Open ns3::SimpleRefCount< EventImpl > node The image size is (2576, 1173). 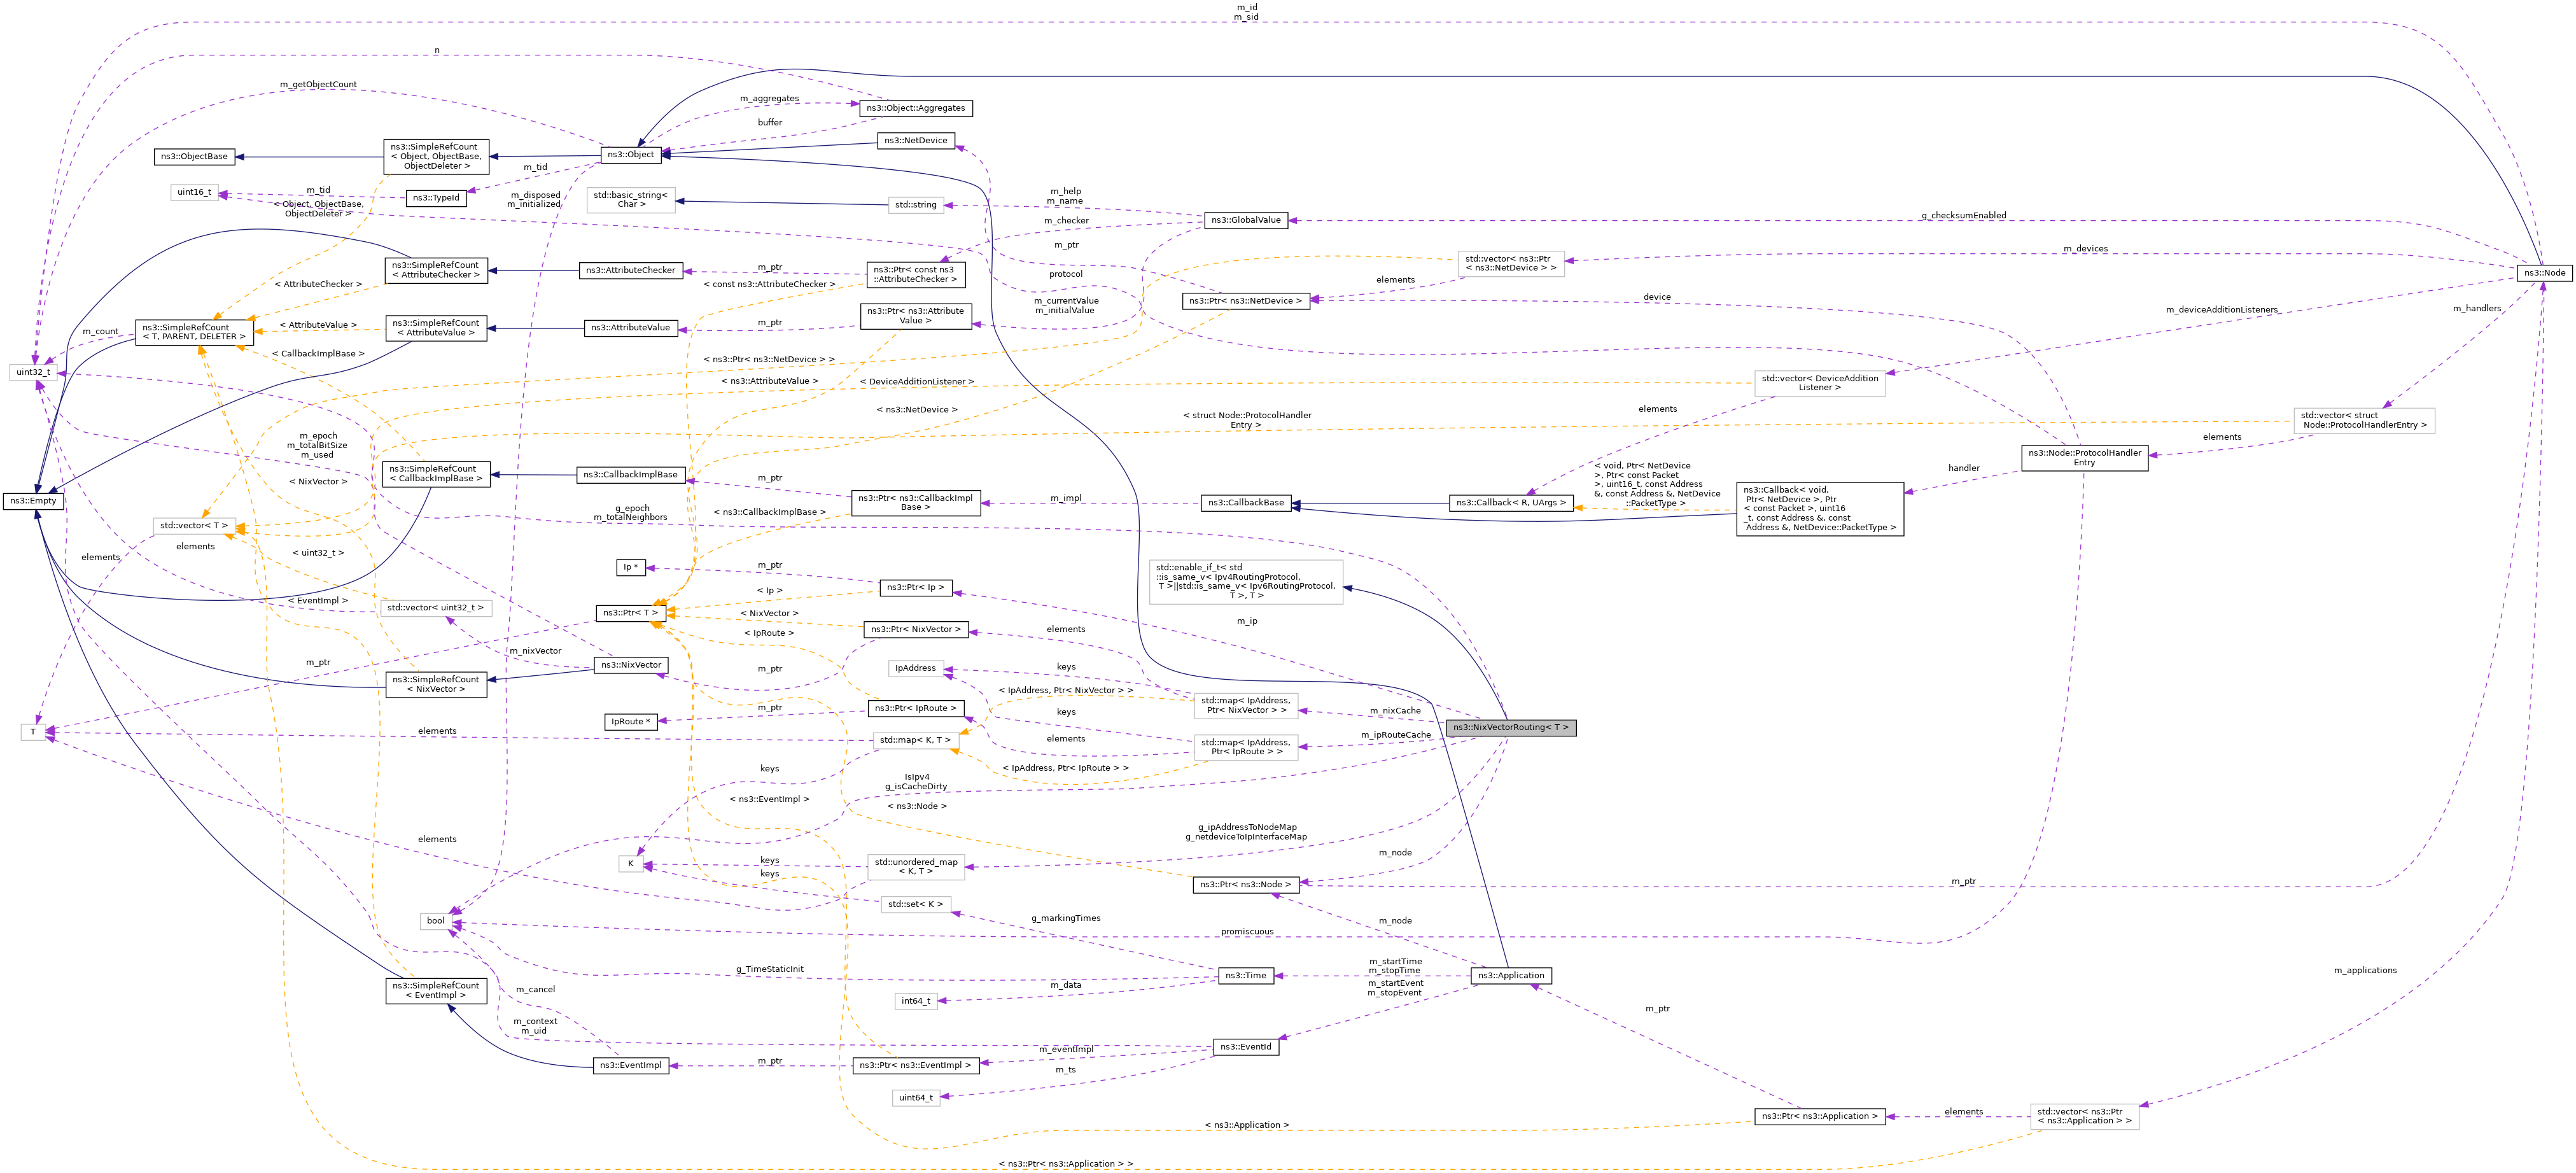pyautogui.click(x=436, y=990)
